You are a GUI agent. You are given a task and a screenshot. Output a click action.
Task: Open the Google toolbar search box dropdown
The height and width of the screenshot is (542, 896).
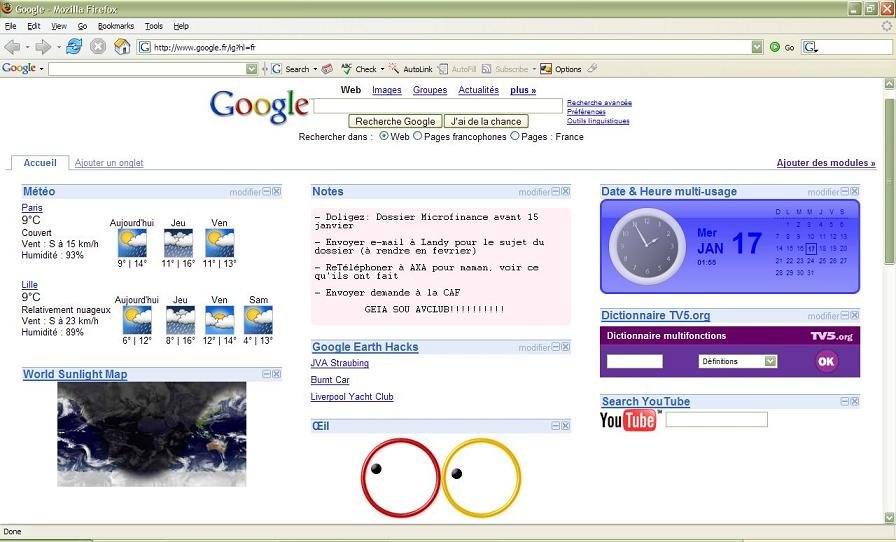251,69
